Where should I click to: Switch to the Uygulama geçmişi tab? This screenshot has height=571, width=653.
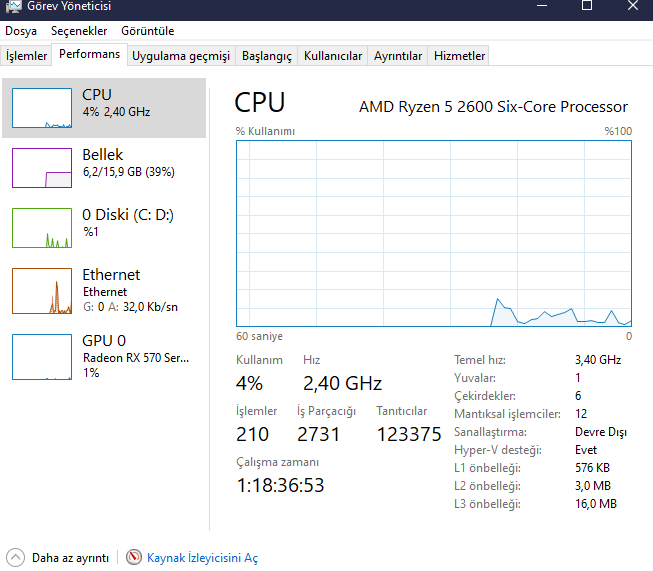[x=181, y=56]
